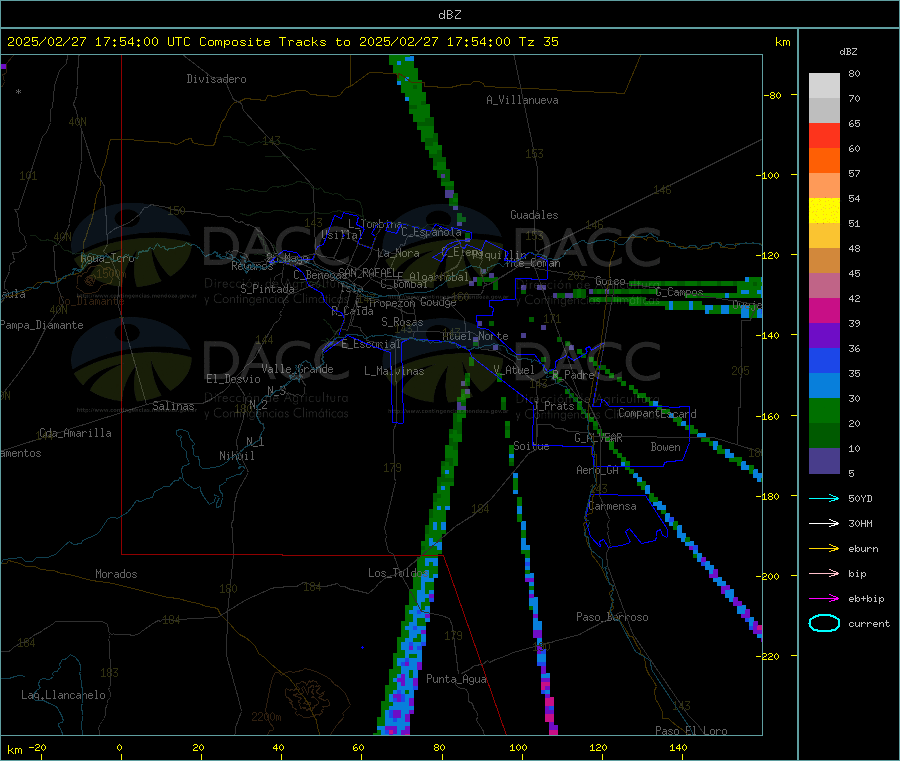Click the 'Paso_El_Loro' map label
This screenshot has height=761, width=900.
click(691, 731)
